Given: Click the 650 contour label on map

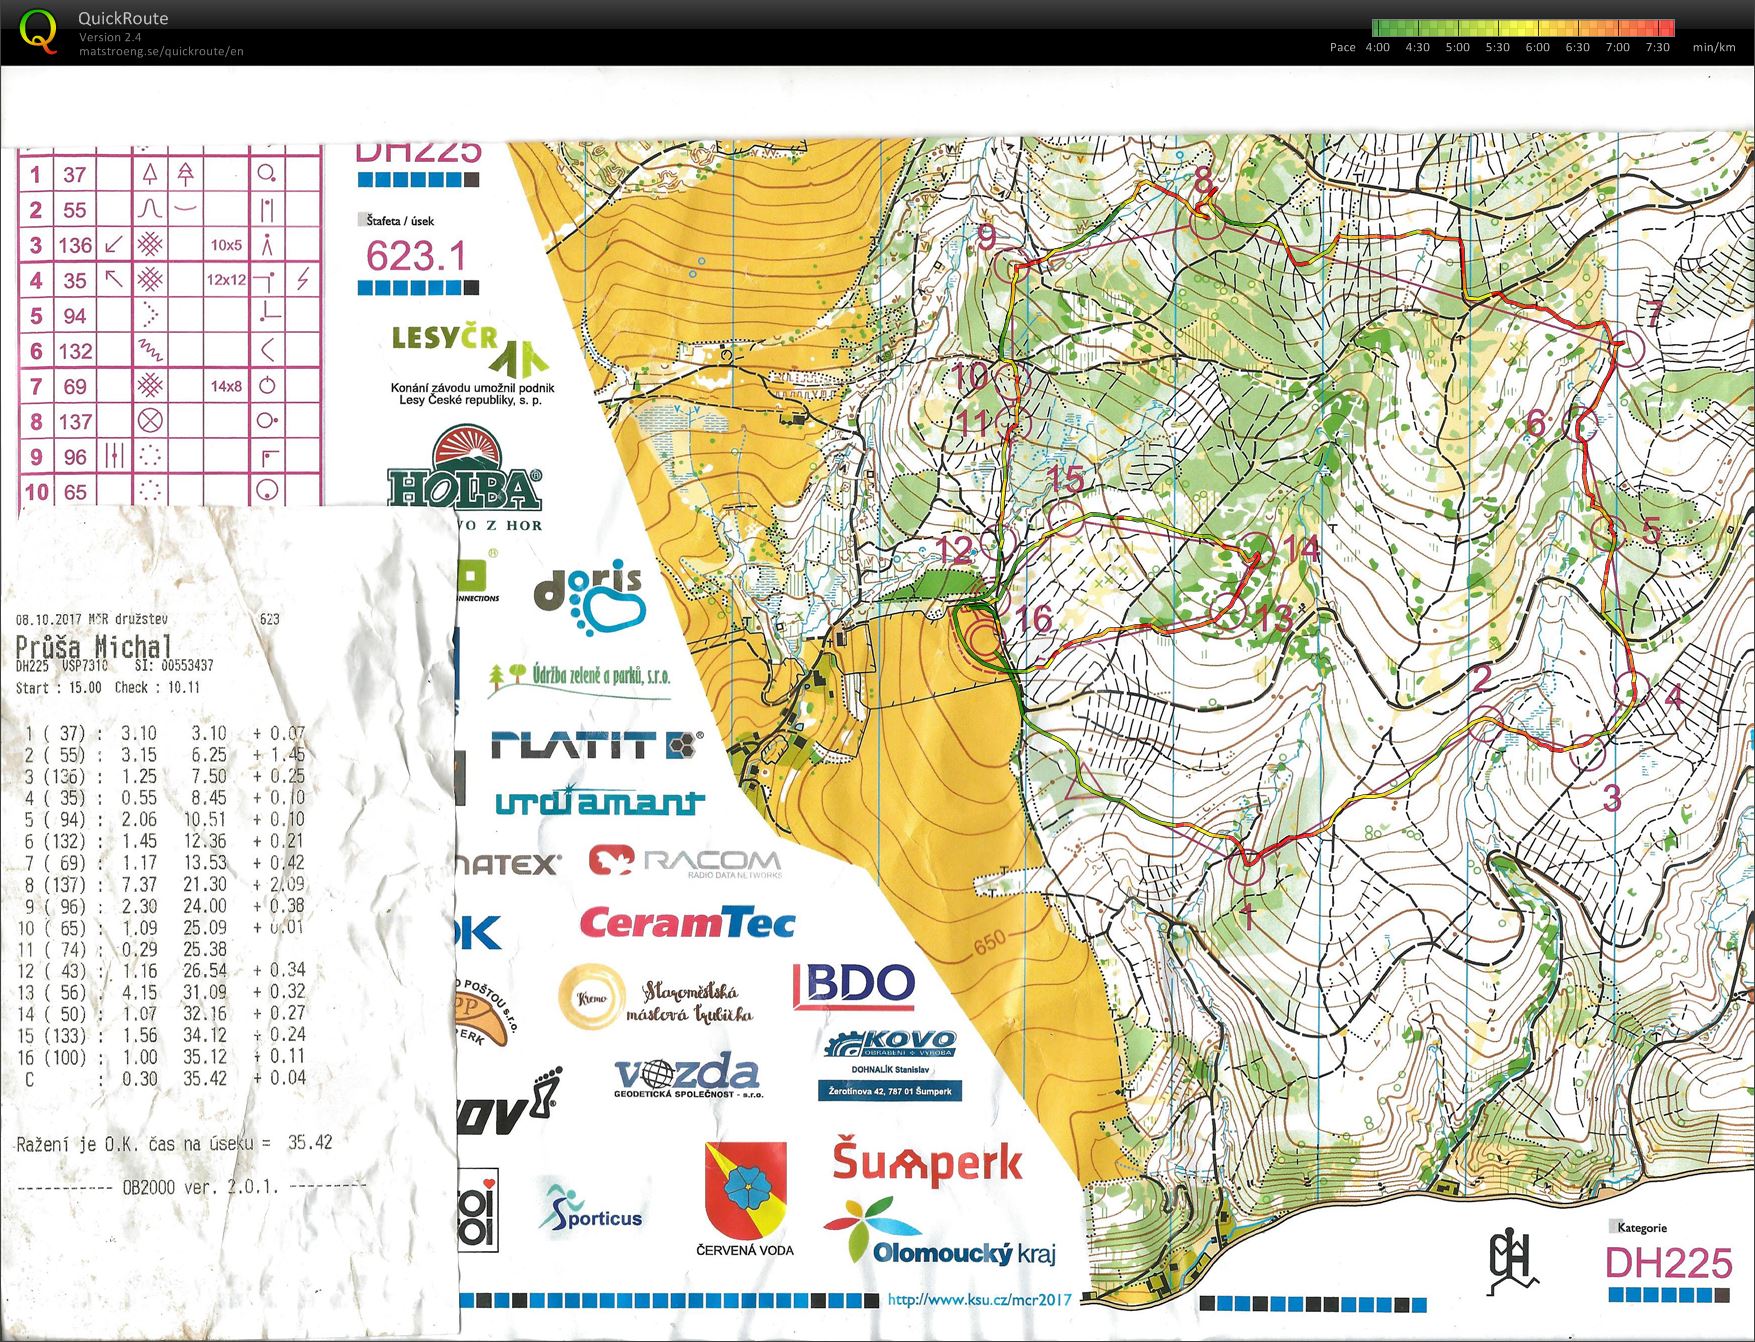Looking at the screenshot, I should coord(990,942).
